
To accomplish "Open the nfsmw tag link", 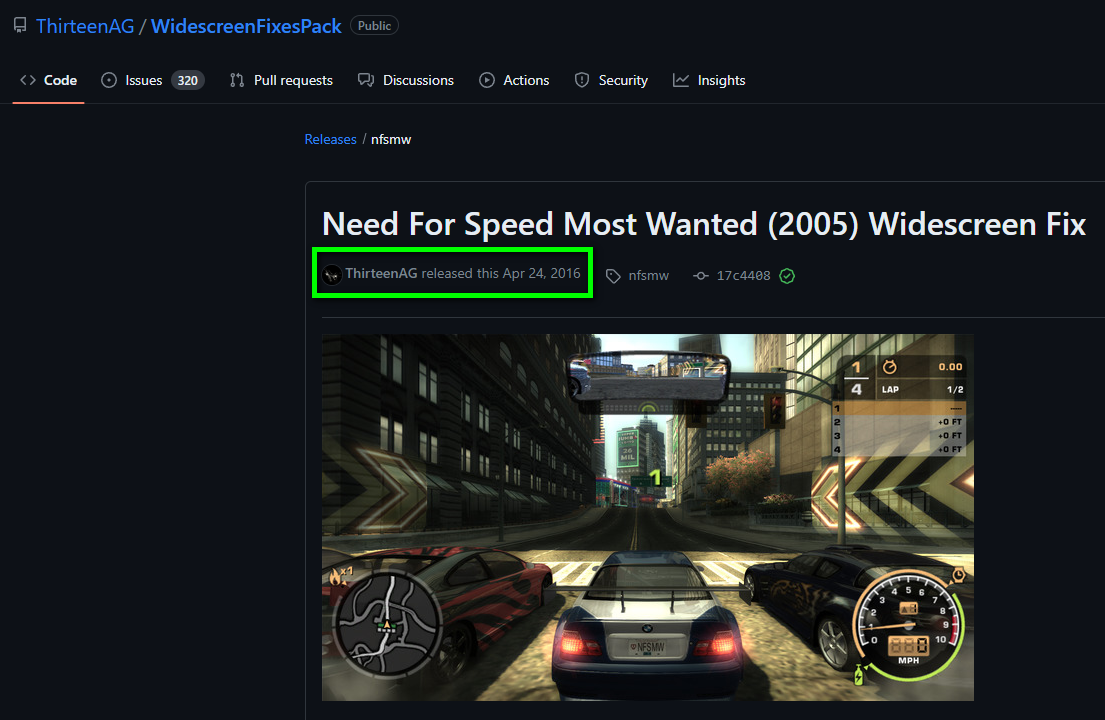I will (648, 275).
